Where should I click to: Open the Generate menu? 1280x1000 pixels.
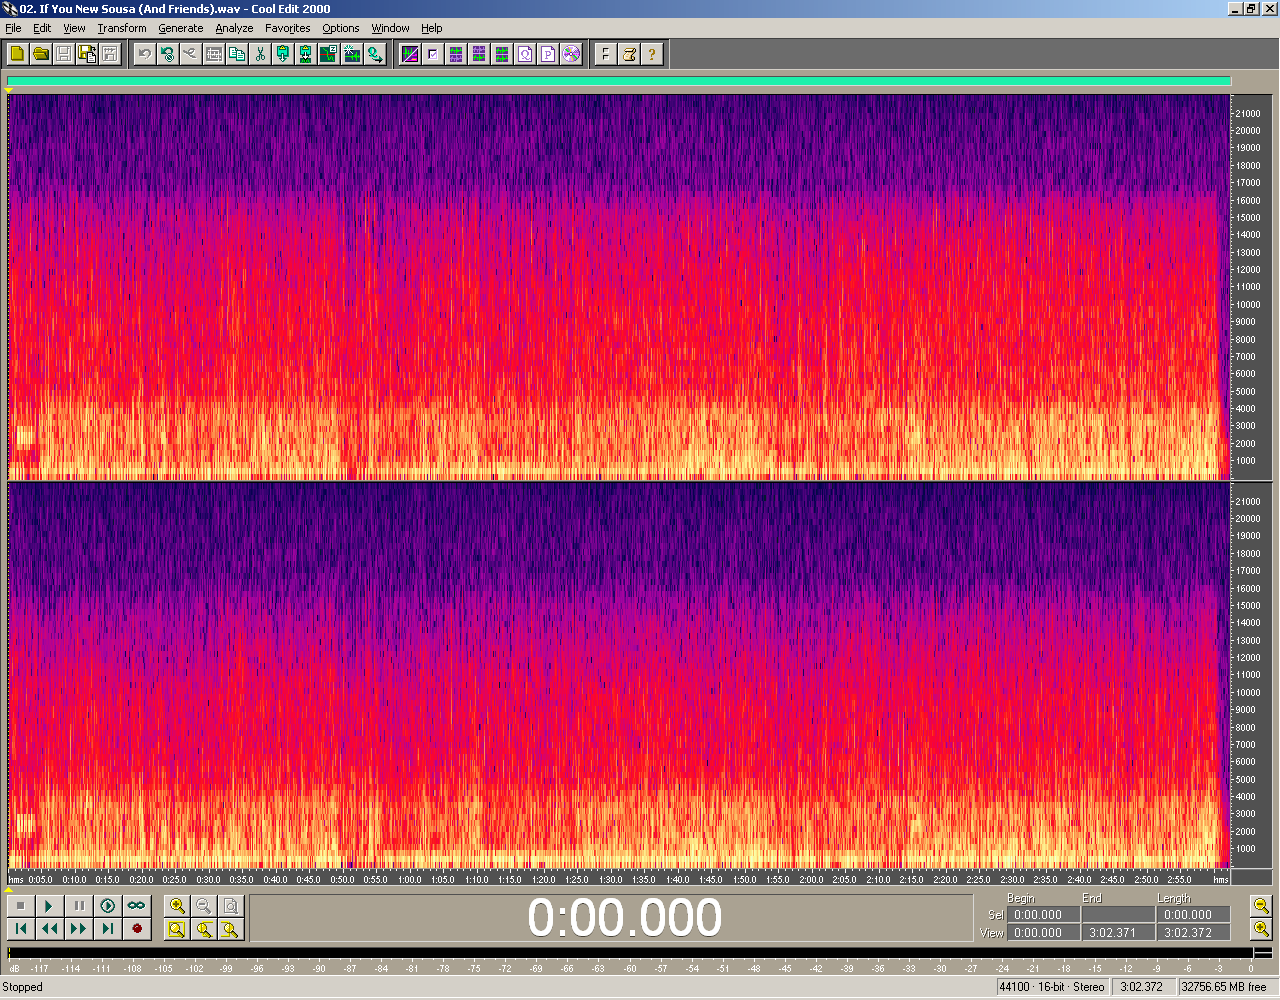[181, 28]
